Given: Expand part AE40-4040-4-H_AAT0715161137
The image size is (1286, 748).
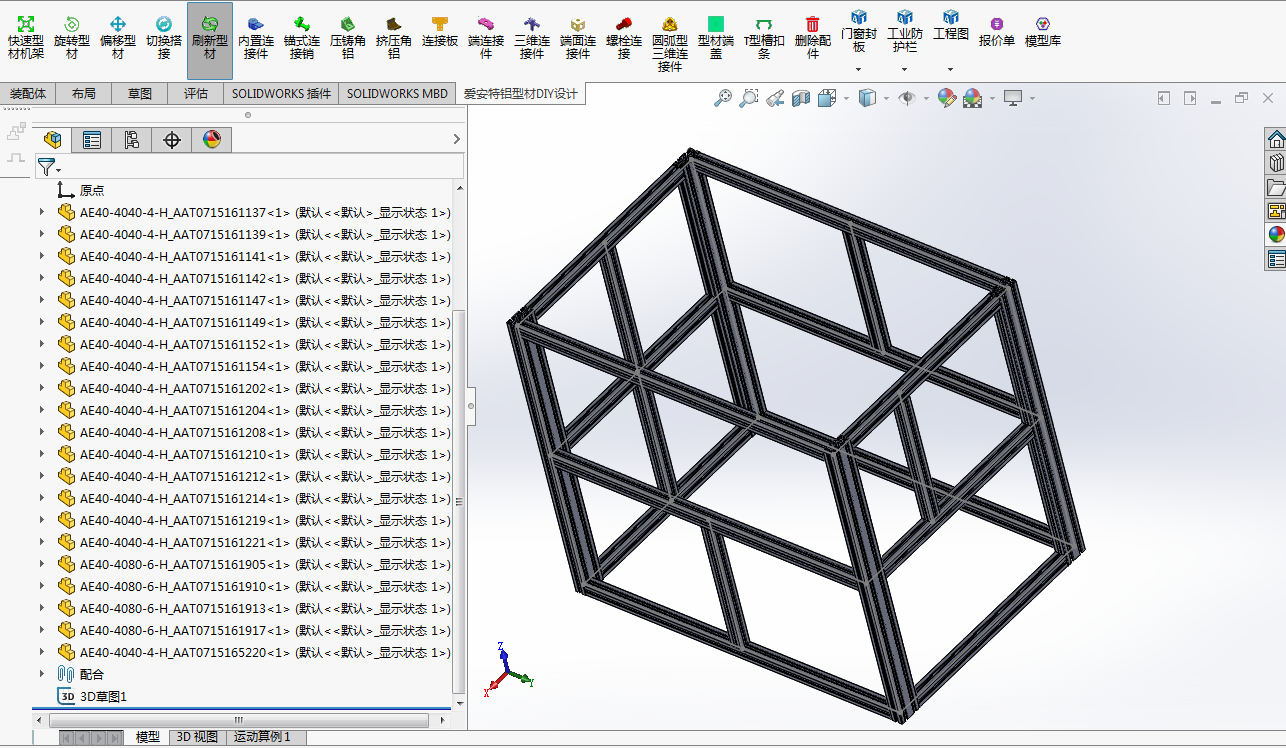Looking at the screenshot, I should tap(42, 212).
